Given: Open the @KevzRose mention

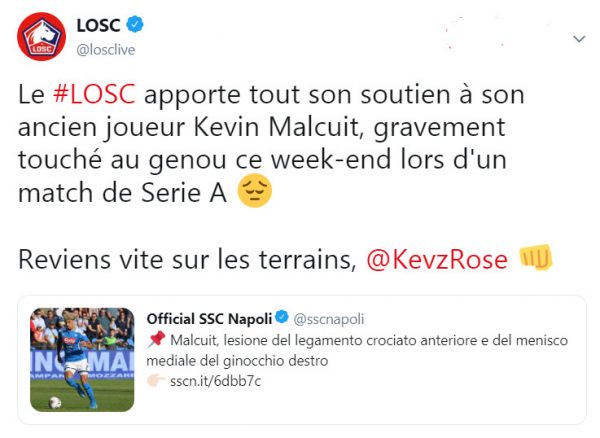Looking at the screenshot, I should point(436,258).
